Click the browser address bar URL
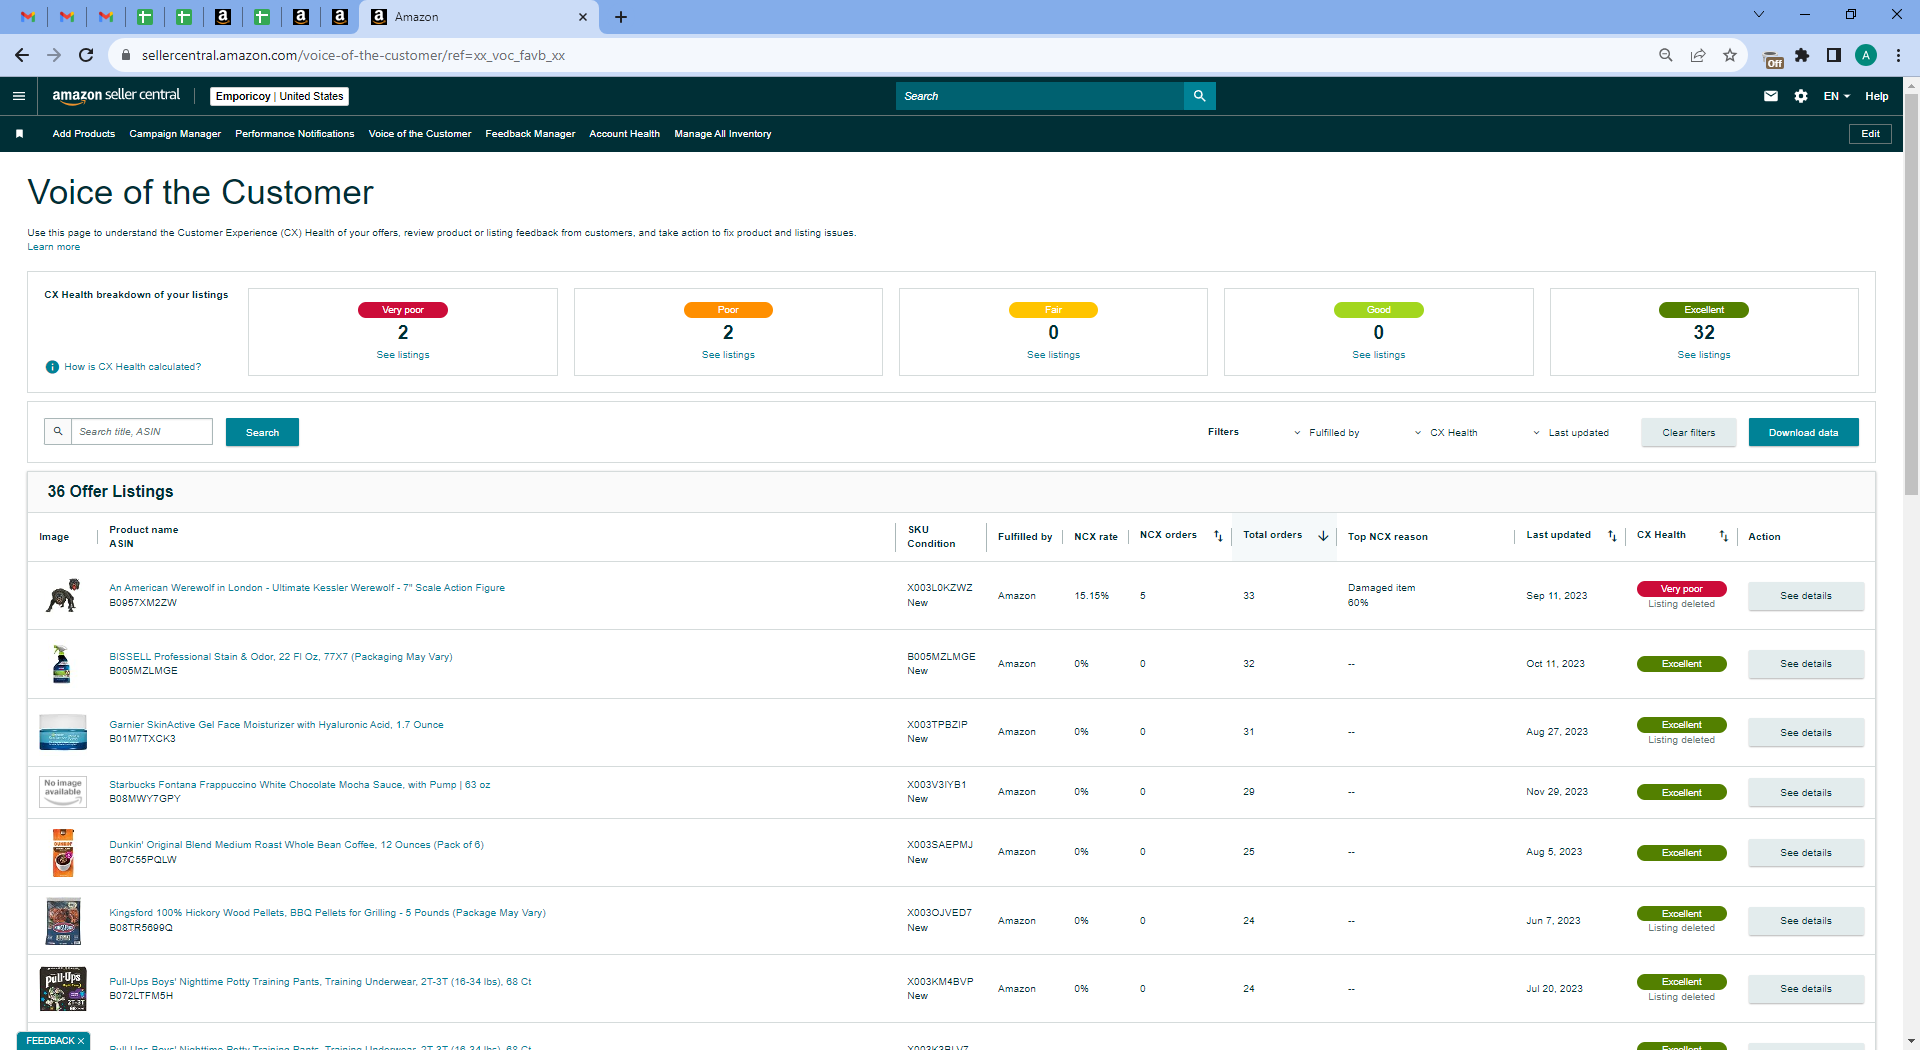 coord(353,55)
